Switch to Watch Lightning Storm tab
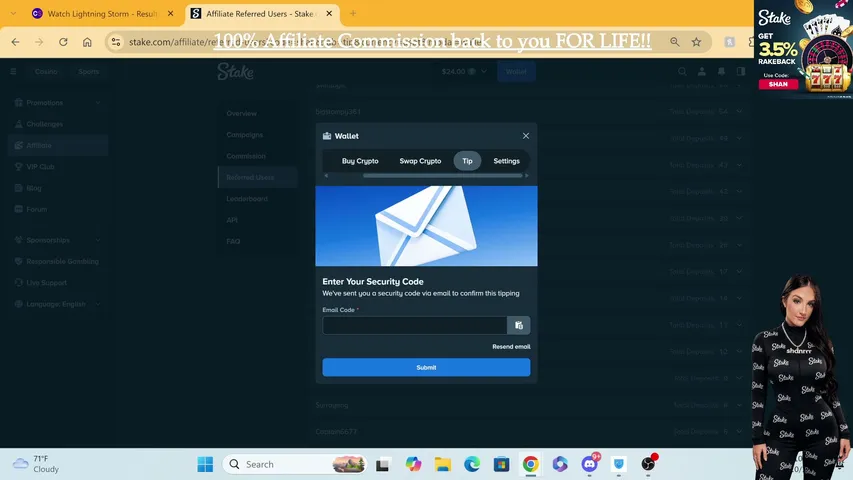 [102, 14]
